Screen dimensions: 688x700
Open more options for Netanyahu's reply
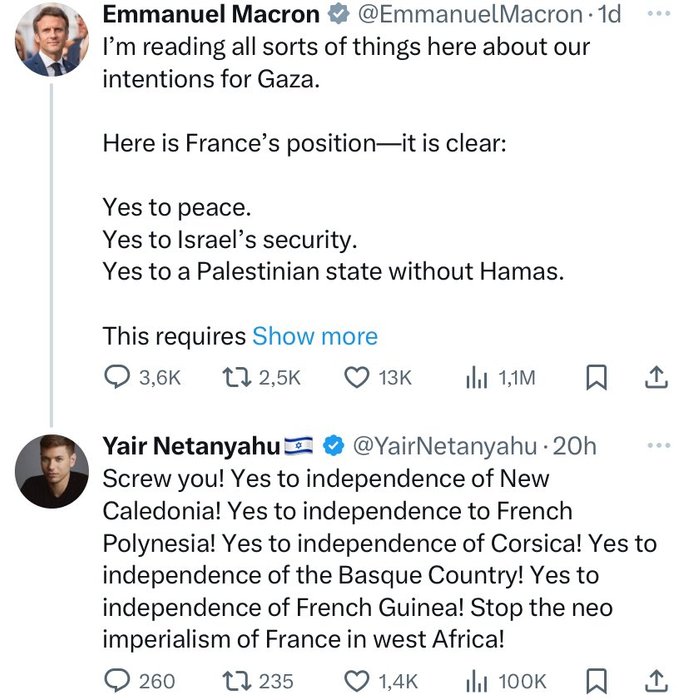659,445
